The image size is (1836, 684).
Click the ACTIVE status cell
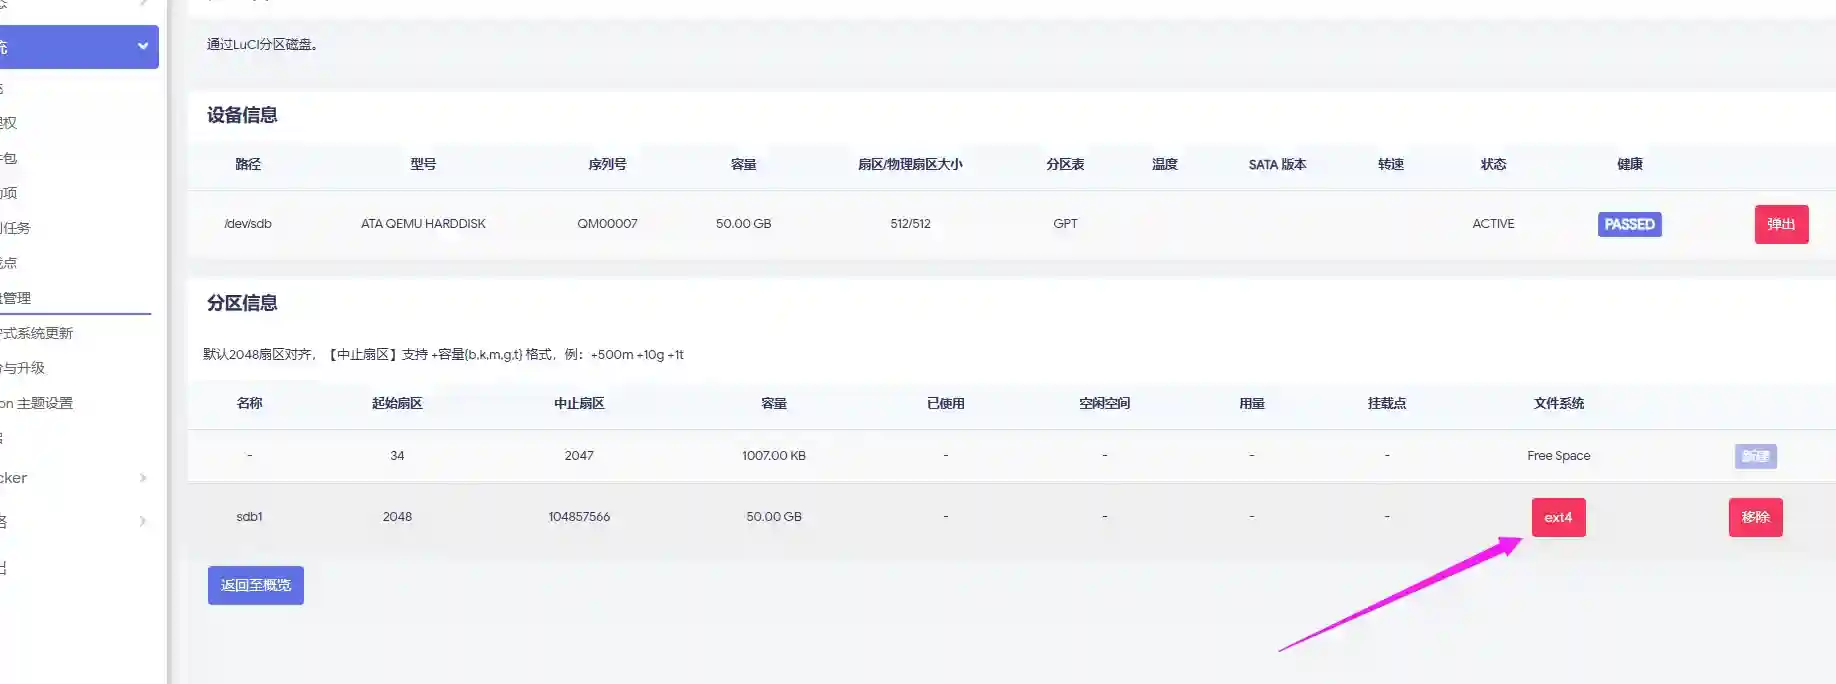click(1493, 224)
